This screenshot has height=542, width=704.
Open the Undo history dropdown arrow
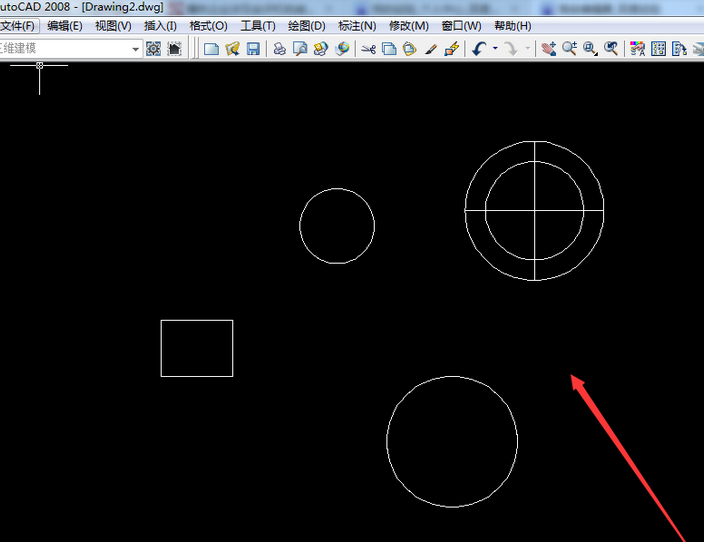pos(494,48)
